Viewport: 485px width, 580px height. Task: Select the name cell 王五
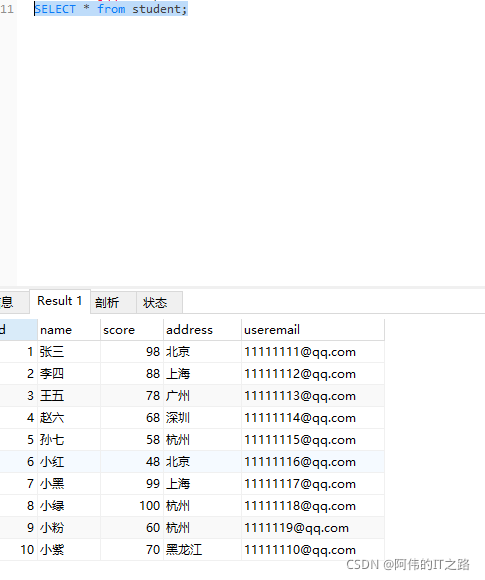tap(69, 396)
